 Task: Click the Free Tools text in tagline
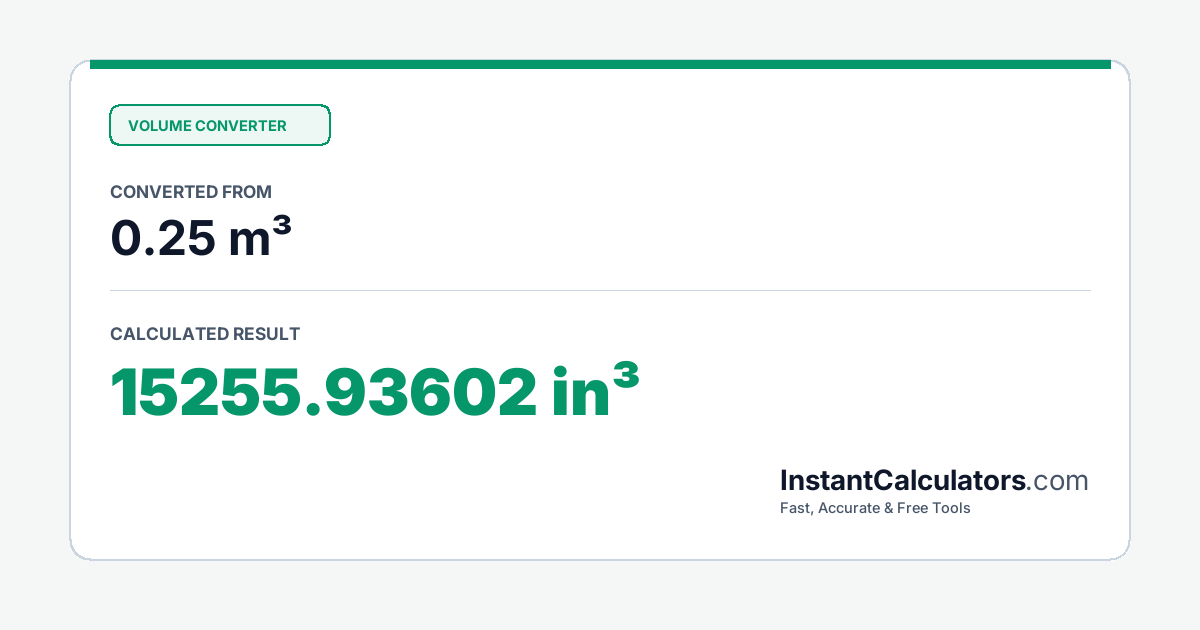935,508
